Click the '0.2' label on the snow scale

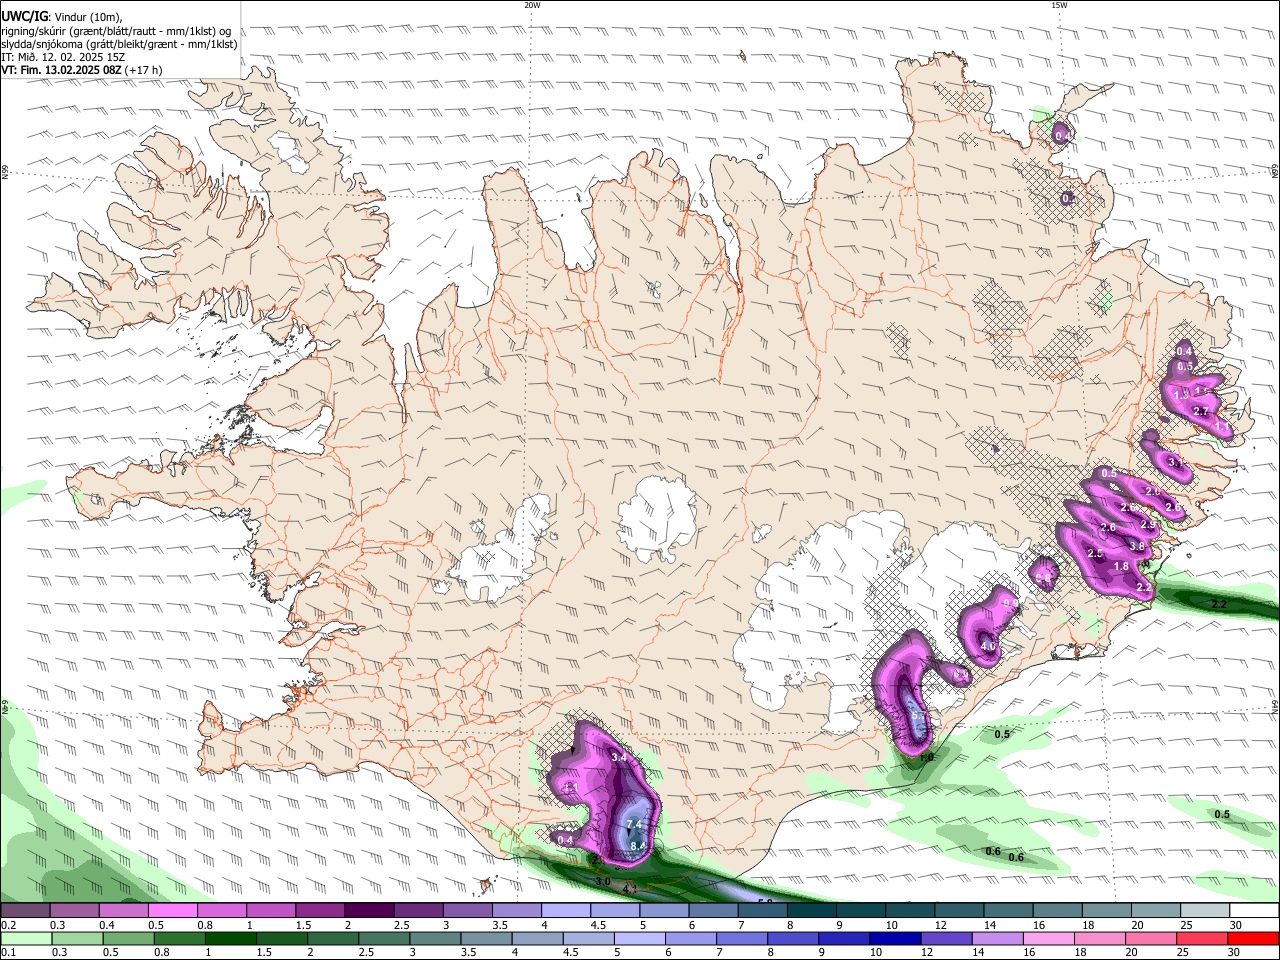coord(8,925)
